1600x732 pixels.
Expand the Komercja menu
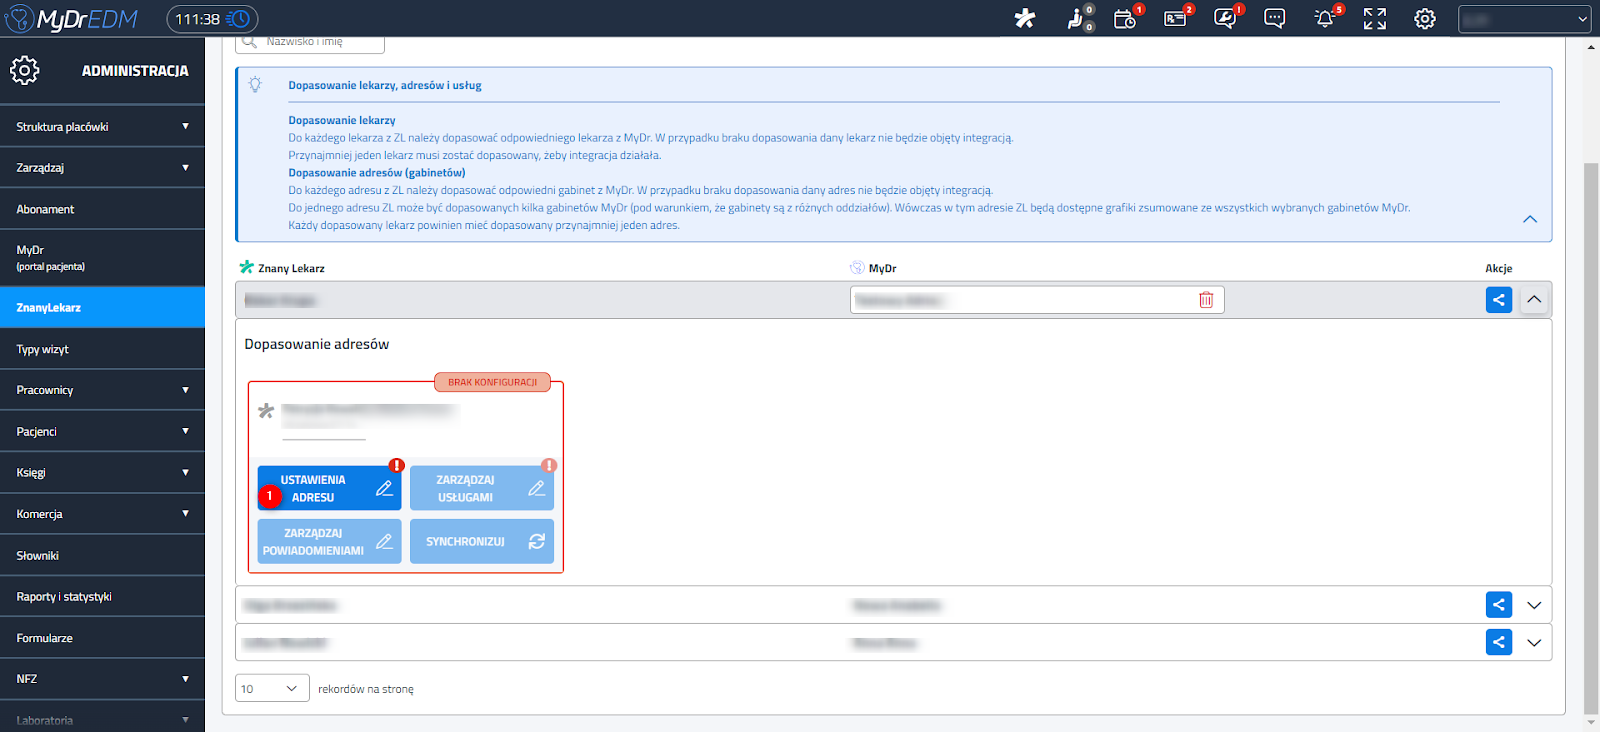(102, 514)
